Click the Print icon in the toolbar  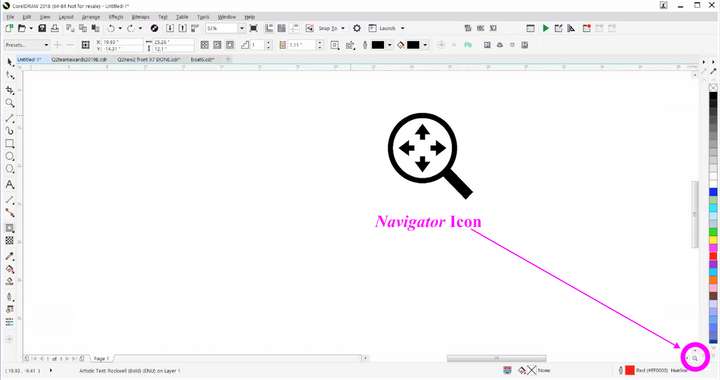pos(55,28)
